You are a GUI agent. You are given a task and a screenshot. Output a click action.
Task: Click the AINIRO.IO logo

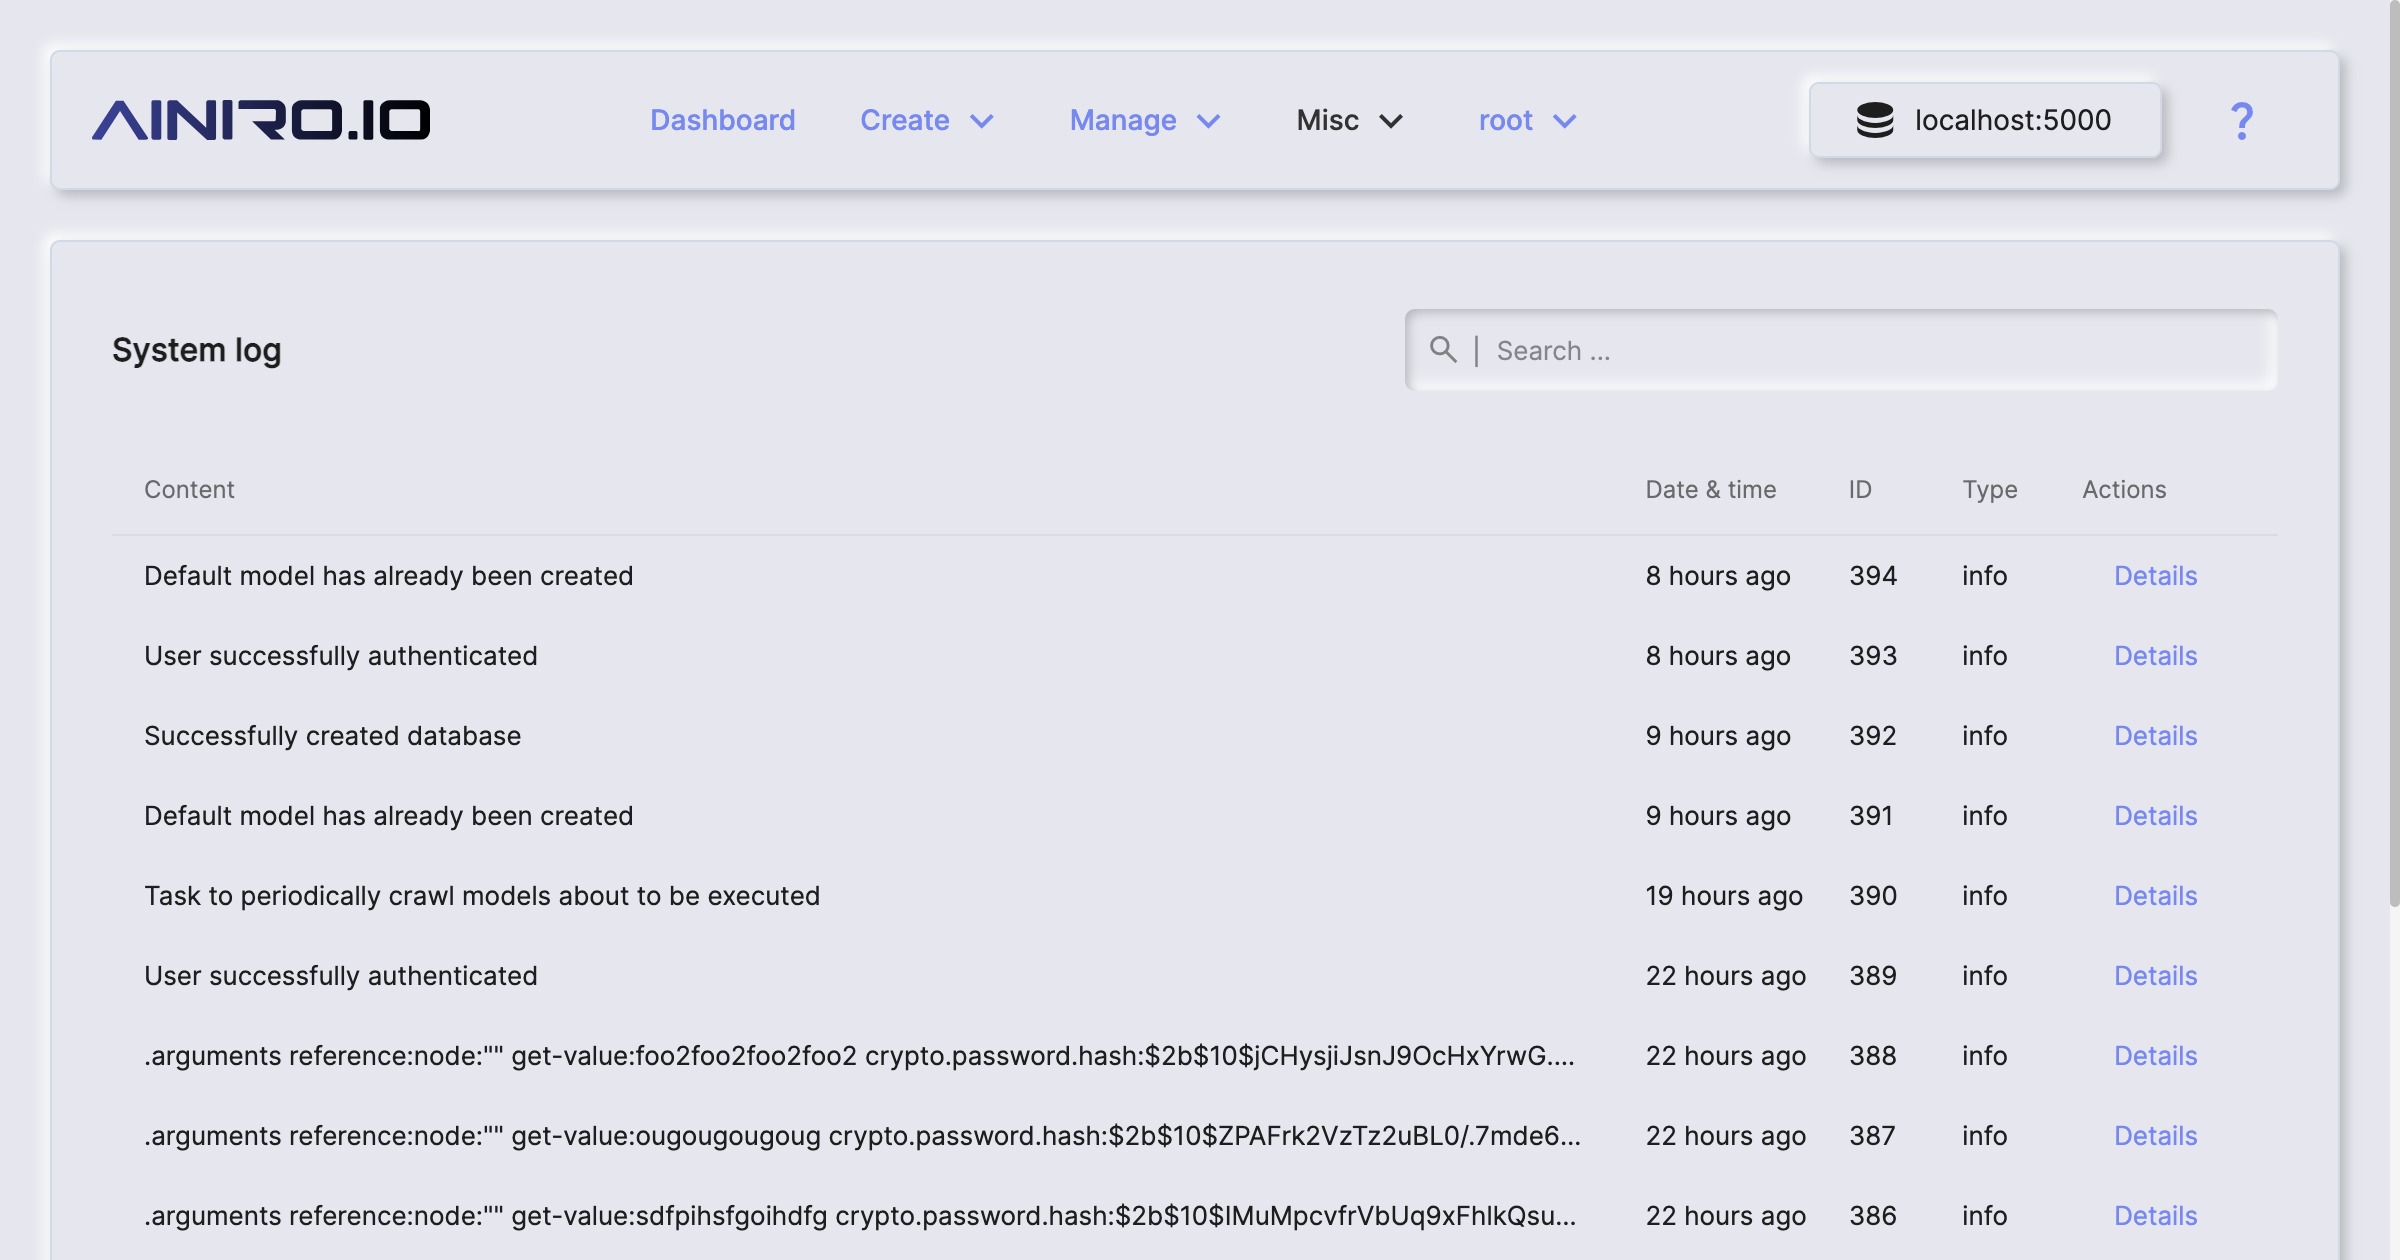(261, 120)
